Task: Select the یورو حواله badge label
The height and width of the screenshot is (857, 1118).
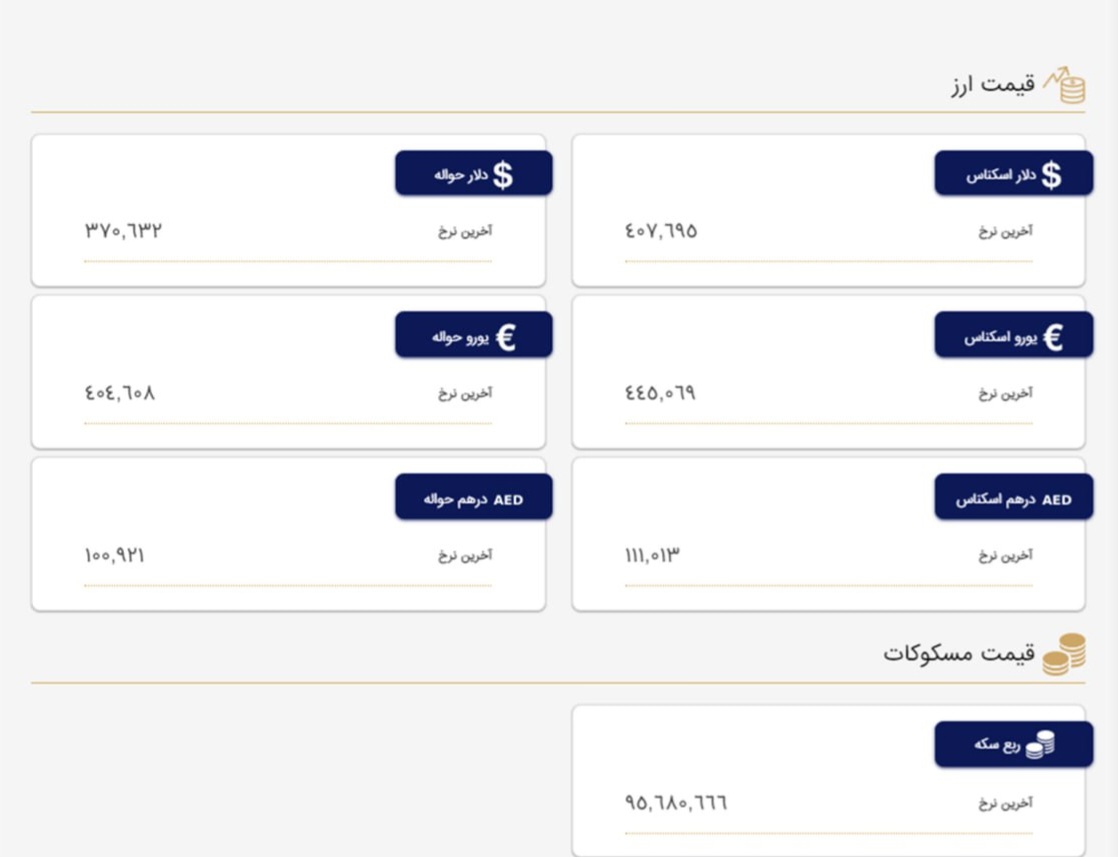Action: 460,337
